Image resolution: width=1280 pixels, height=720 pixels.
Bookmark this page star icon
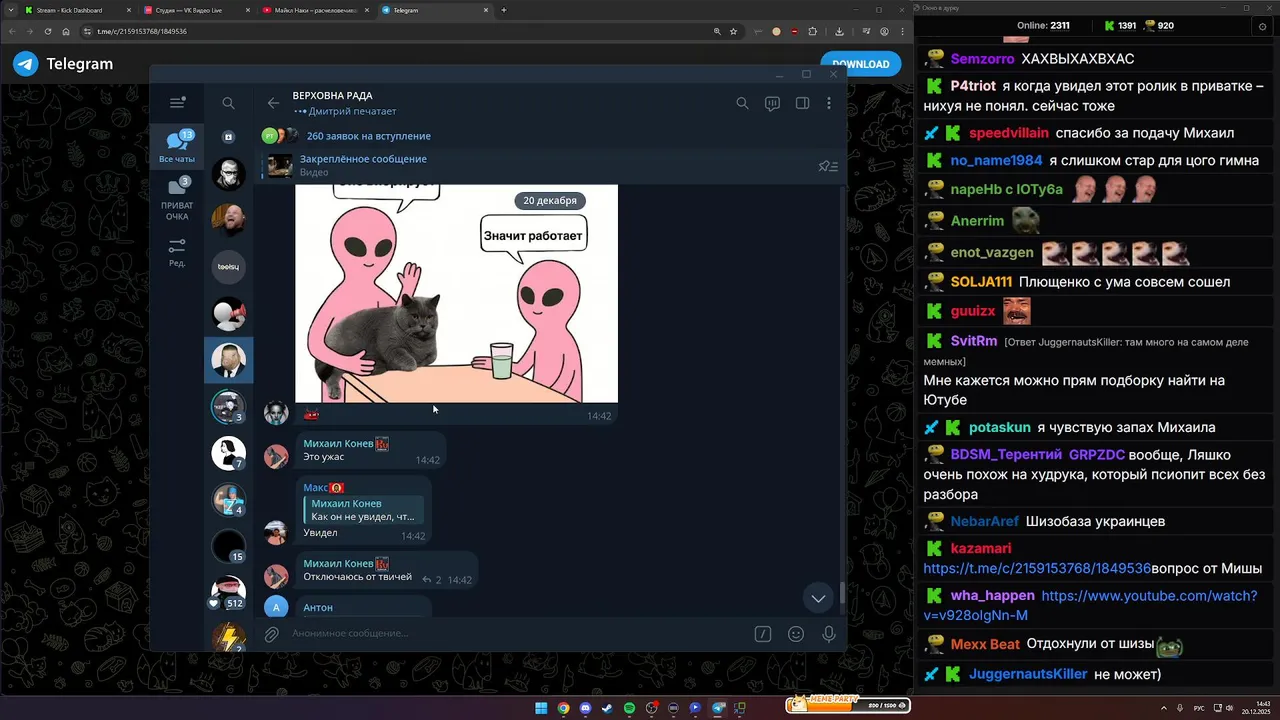click(x=733, y=31)
